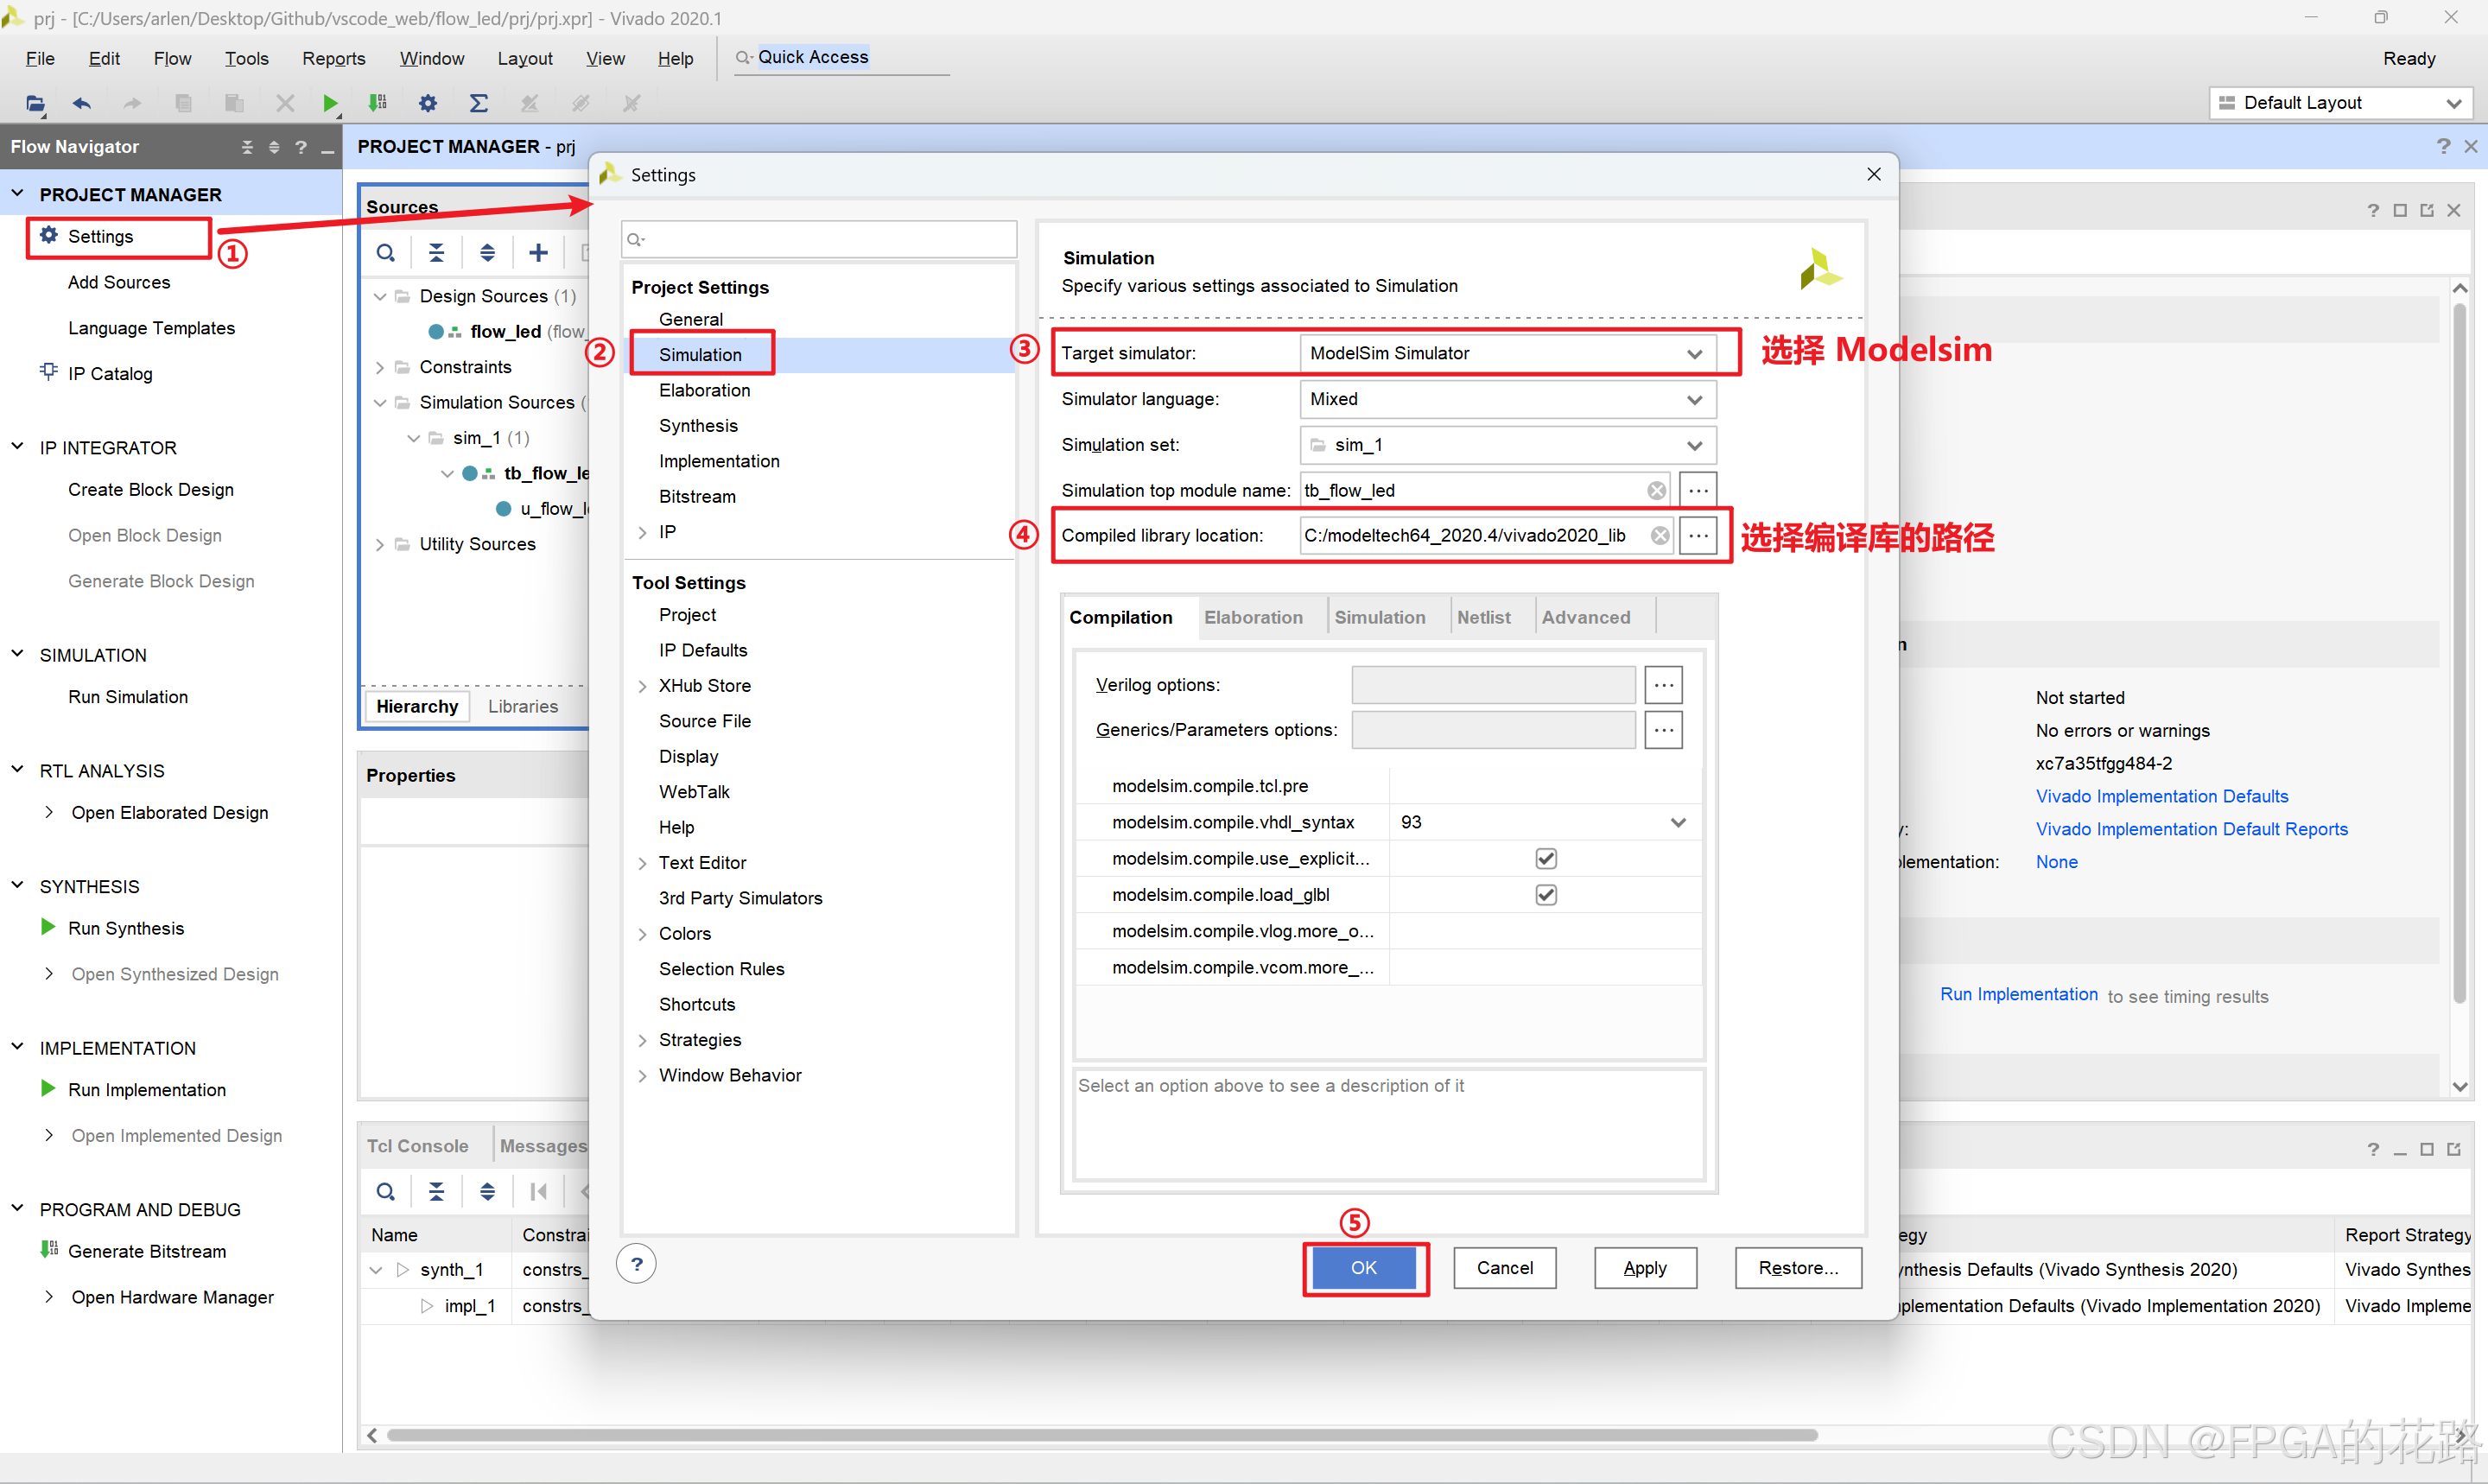Switch to Elaboration tab
2488x1484 pixels.
point(1253,617)
